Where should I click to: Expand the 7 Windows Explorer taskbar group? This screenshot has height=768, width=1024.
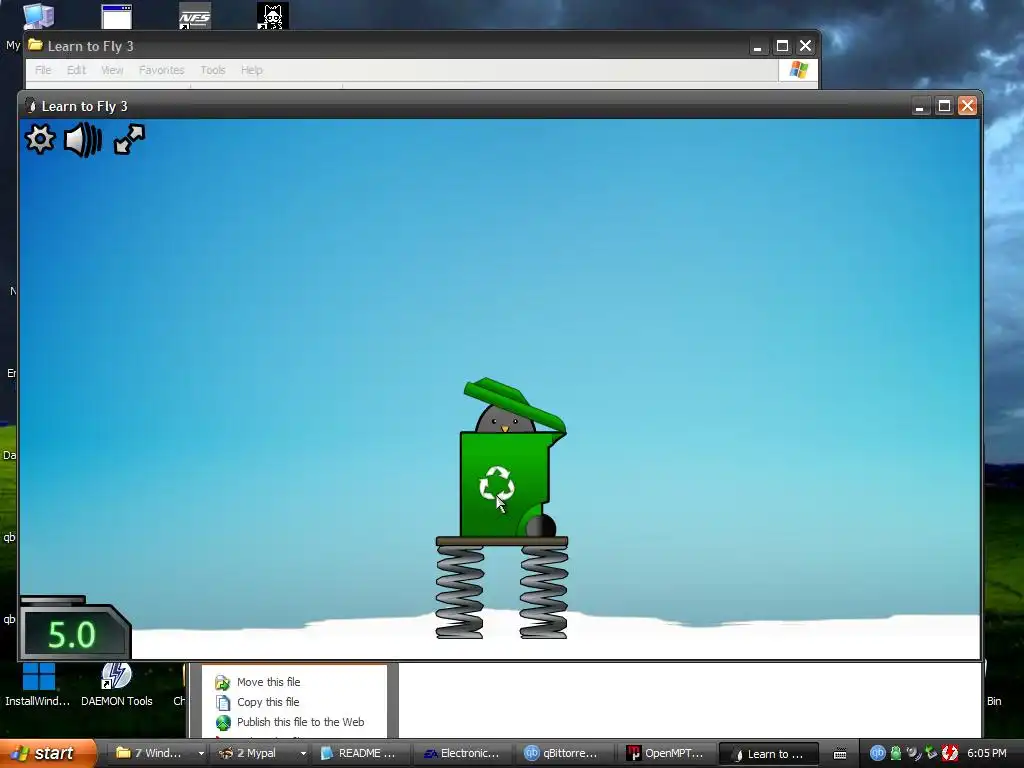point(200,753)
